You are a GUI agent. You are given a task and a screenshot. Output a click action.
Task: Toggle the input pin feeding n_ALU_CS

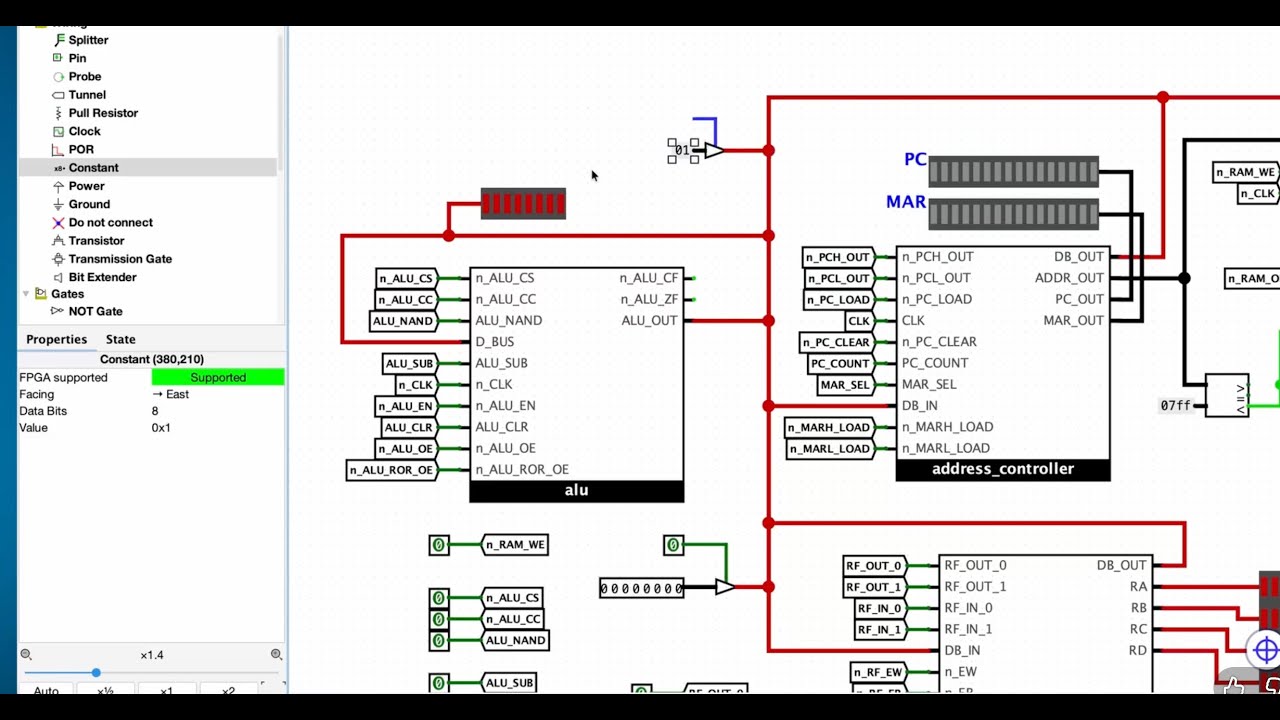point(439,598)
